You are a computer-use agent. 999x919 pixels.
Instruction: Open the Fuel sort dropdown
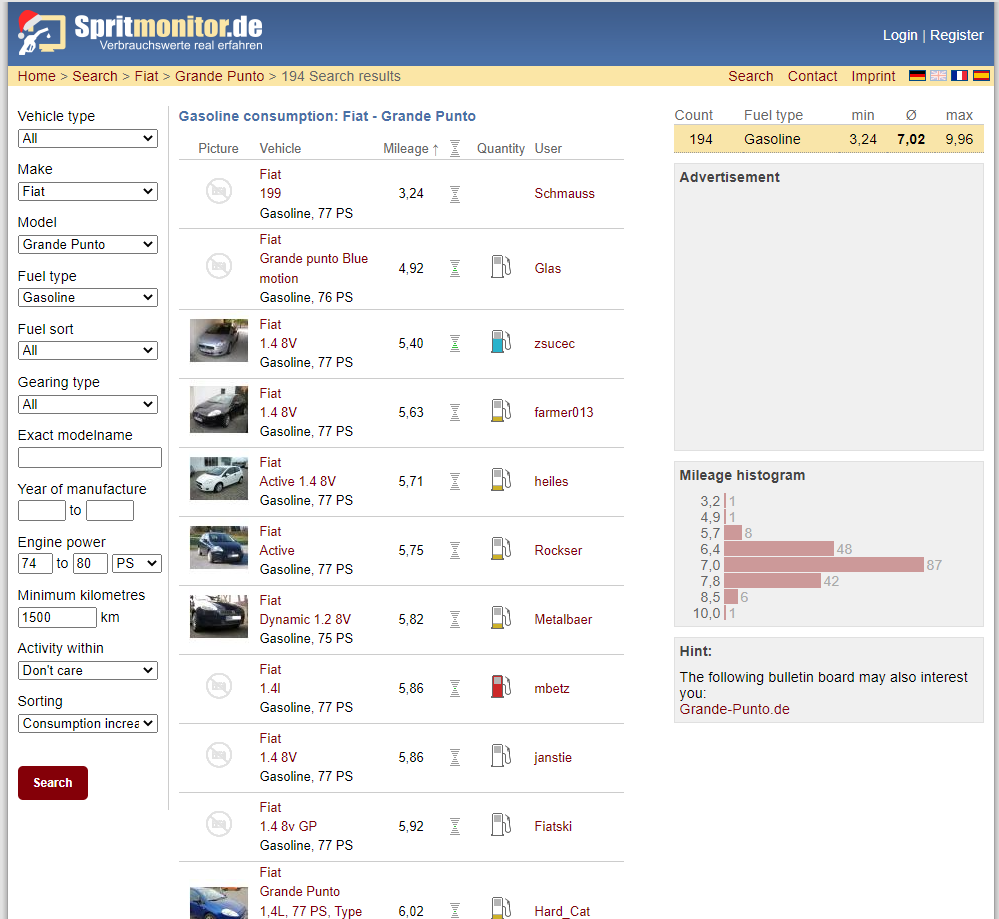click(x=88, y=351)
